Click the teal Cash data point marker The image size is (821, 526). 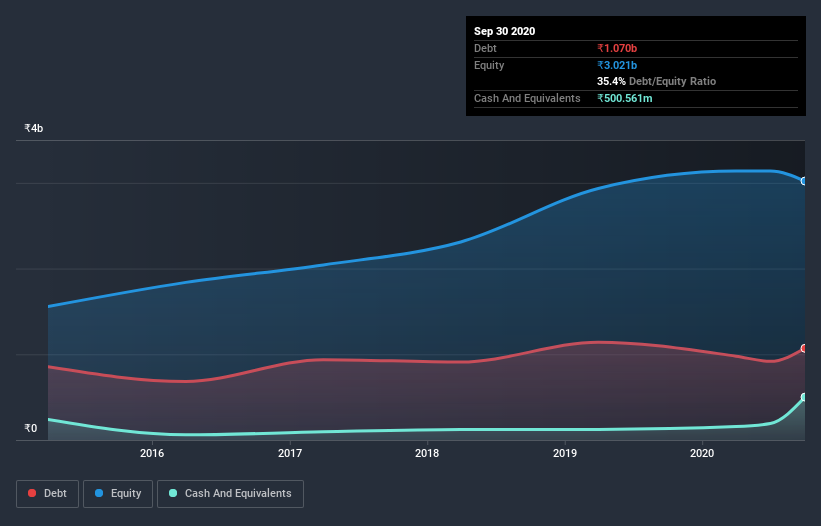click(804, 397)
